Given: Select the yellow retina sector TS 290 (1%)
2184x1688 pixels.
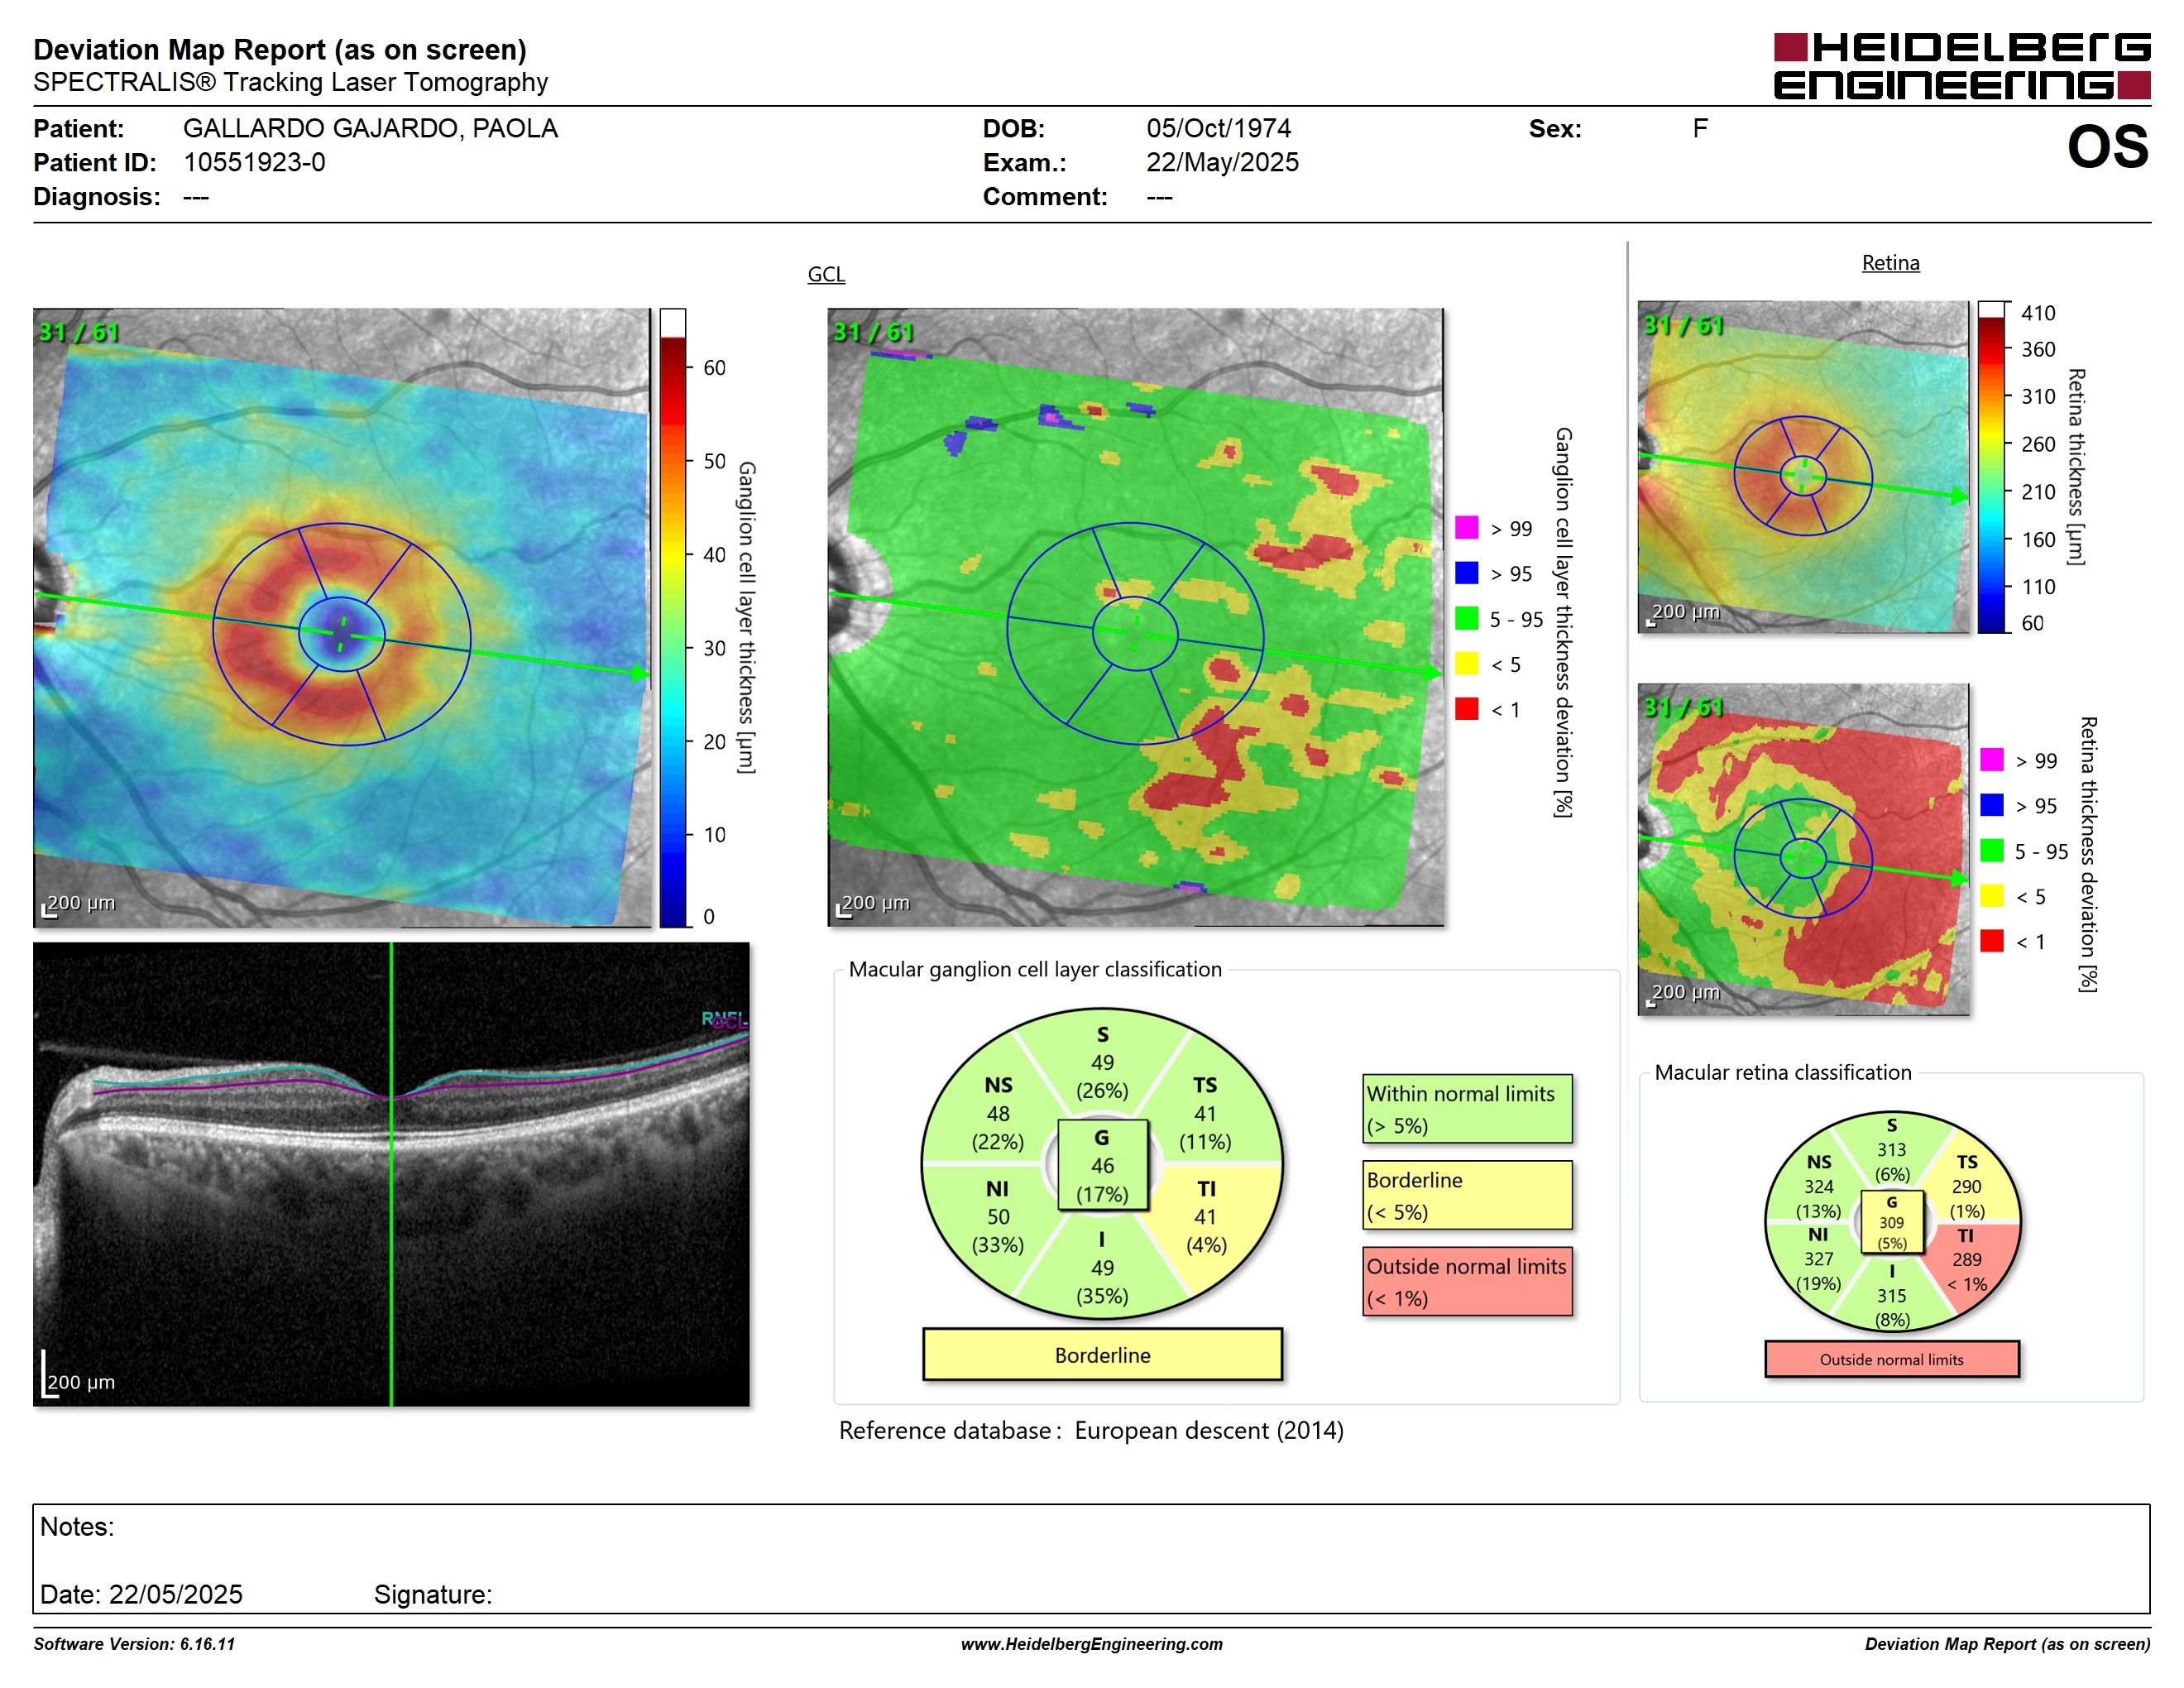Looking at the screenshot, I should [x=1966, y=1187].
